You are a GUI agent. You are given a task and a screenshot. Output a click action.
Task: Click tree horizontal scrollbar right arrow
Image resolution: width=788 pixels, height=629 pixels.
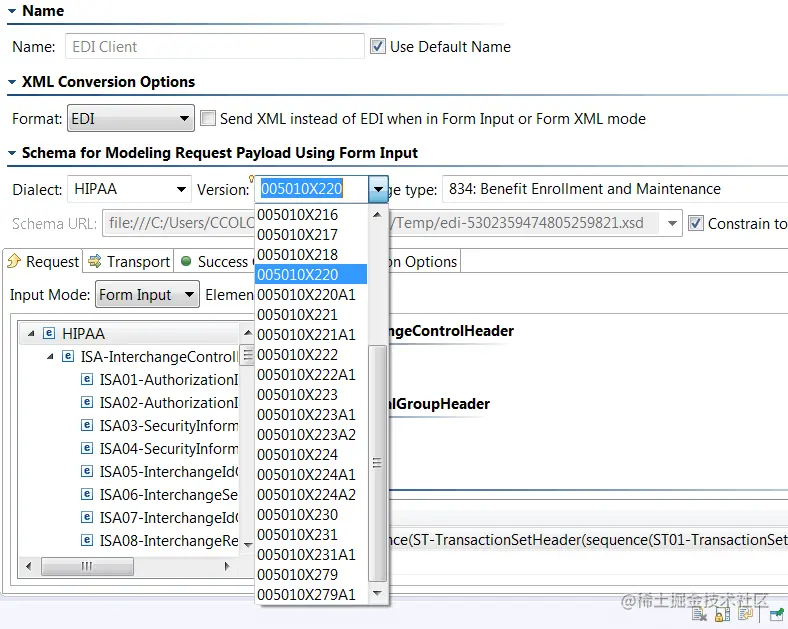[x=227, y=566]
